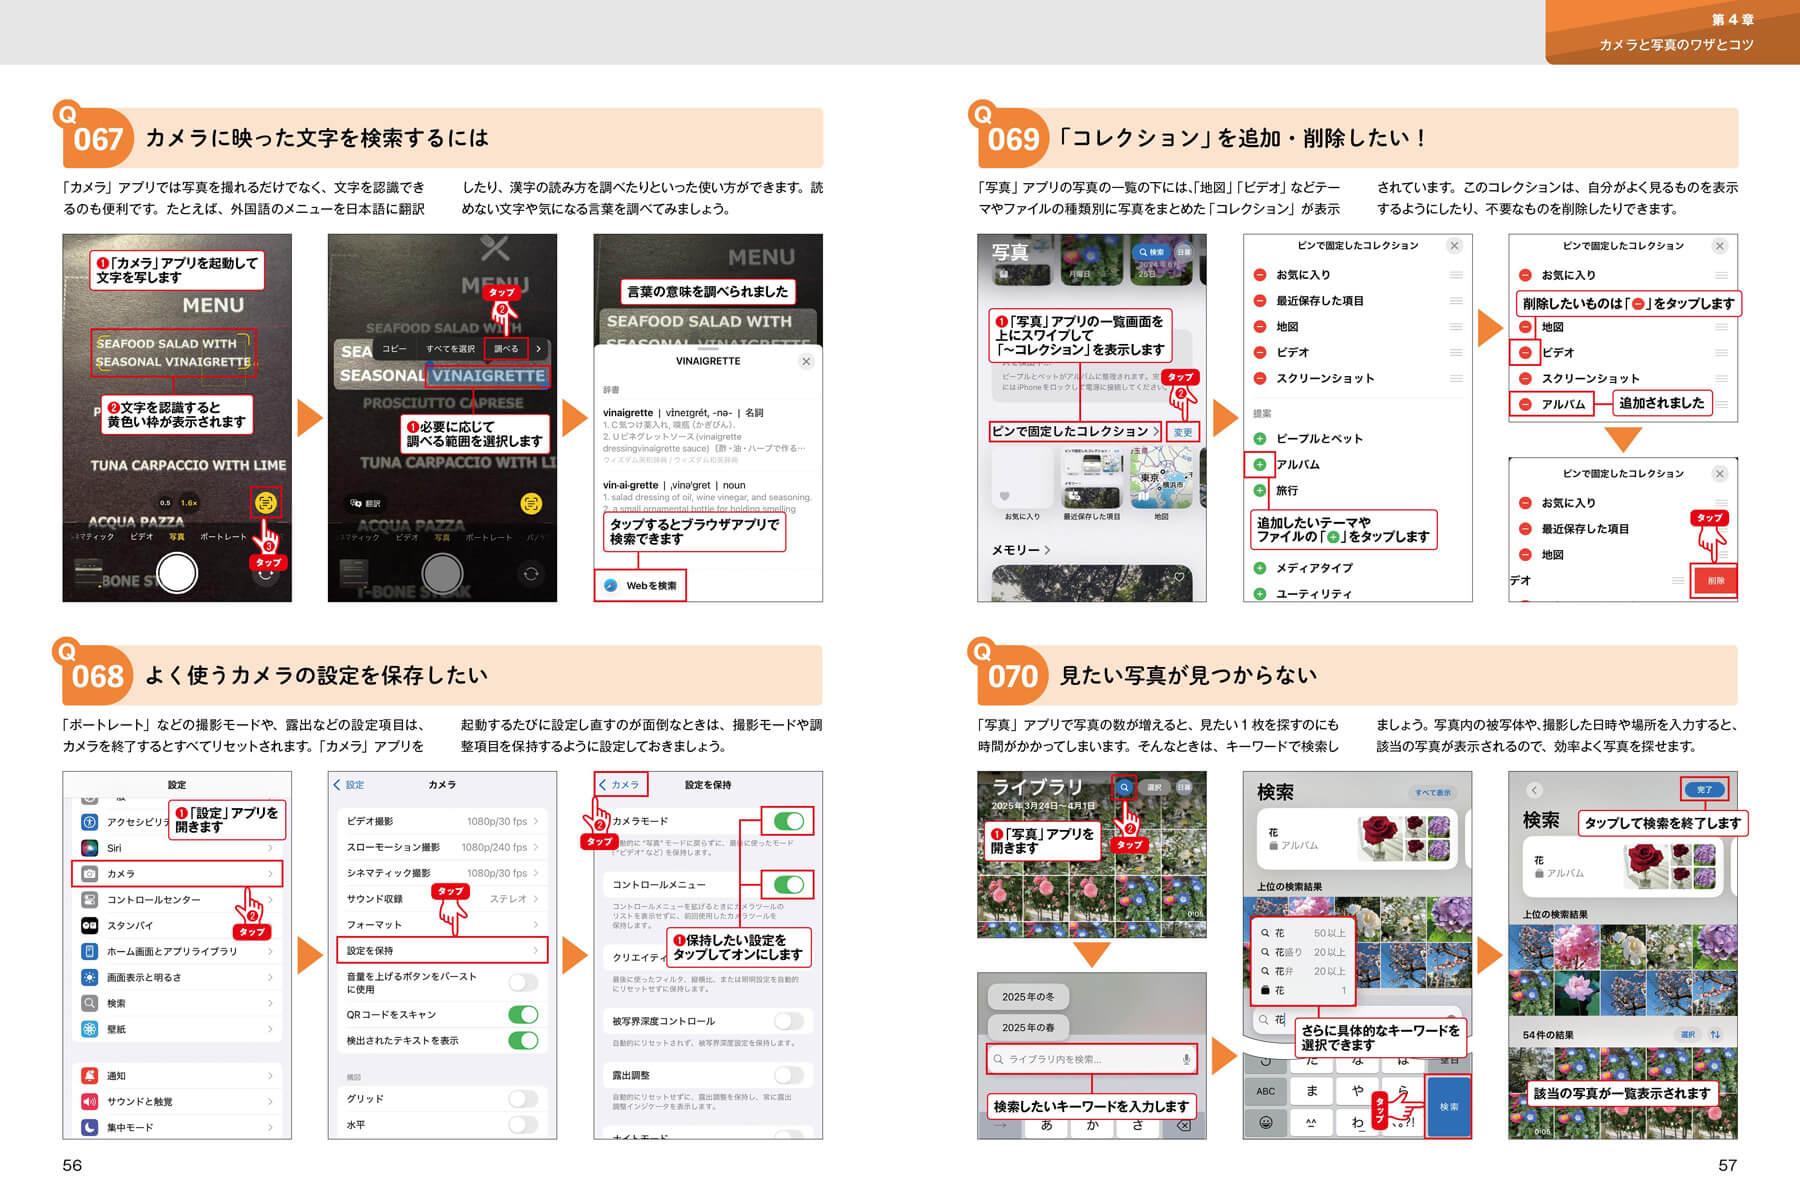Tap すべて表示 on the 検索 screen
Viewport: 1800px width, 1193px height.
[1432, 793]
